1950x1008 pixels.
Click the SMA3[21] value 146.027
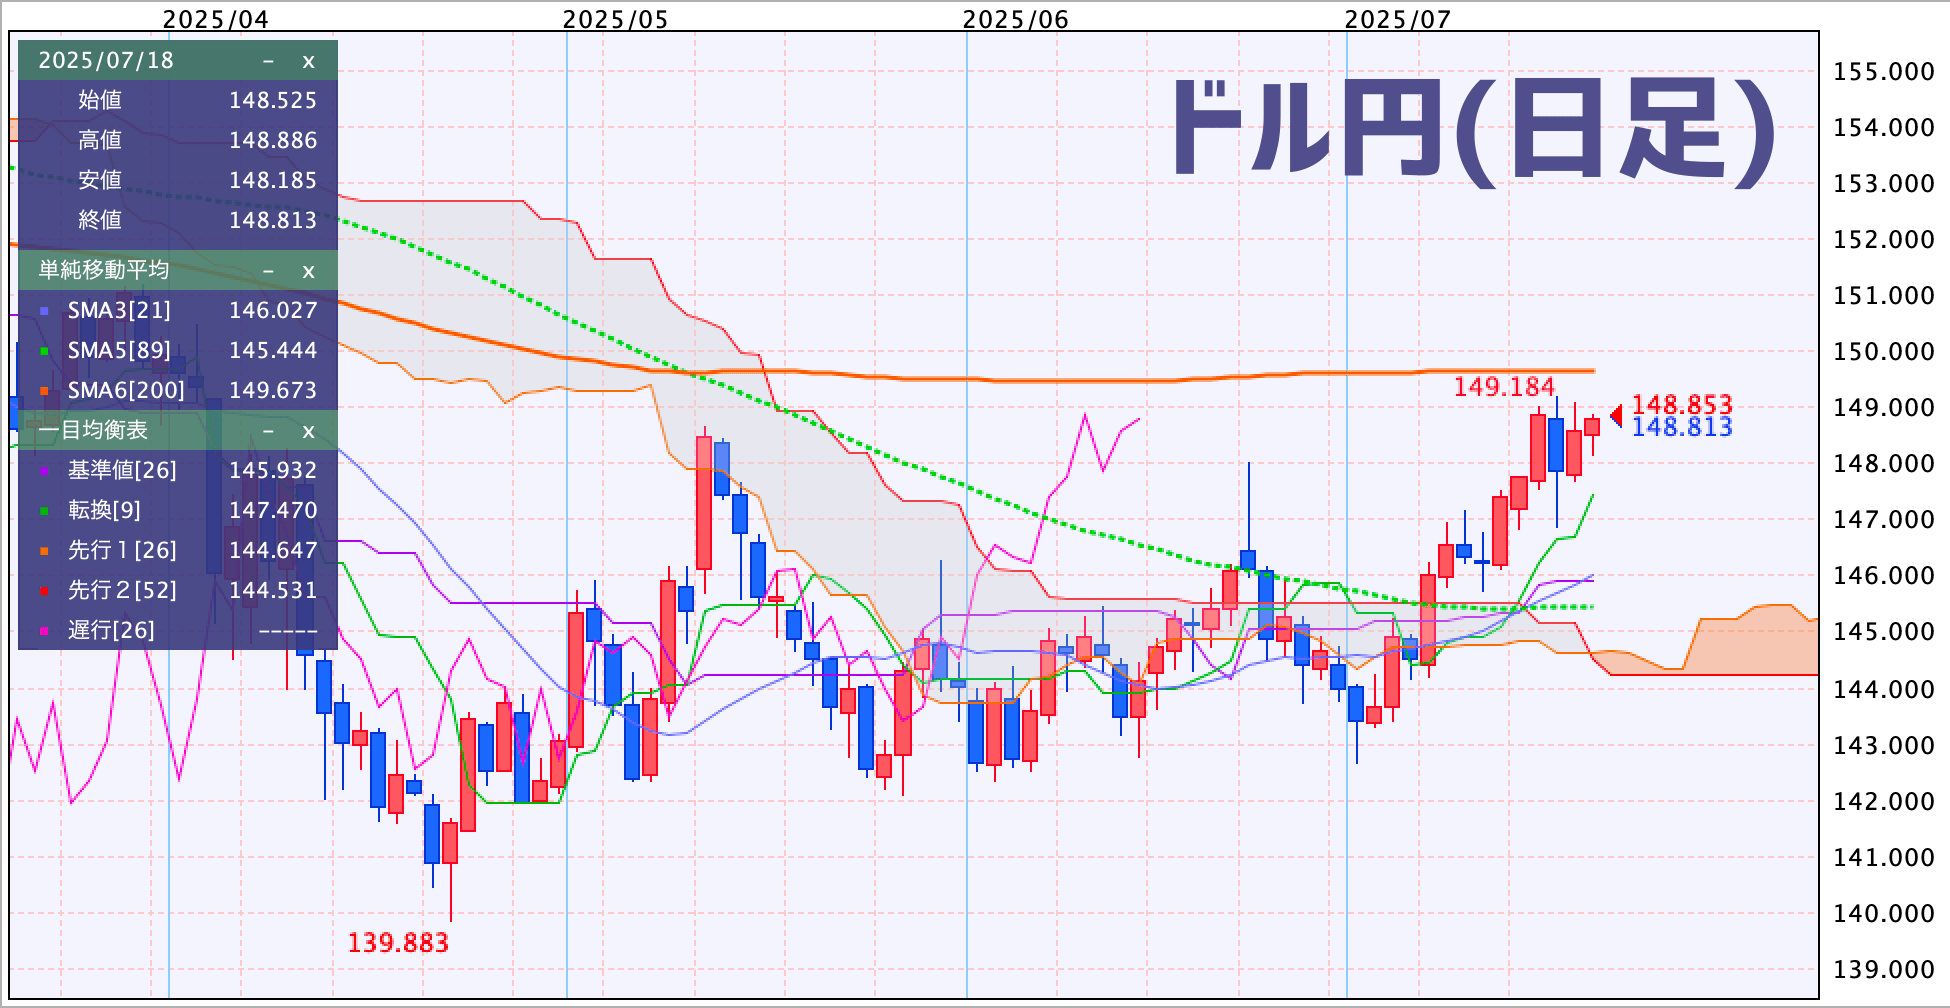[273, 310]
